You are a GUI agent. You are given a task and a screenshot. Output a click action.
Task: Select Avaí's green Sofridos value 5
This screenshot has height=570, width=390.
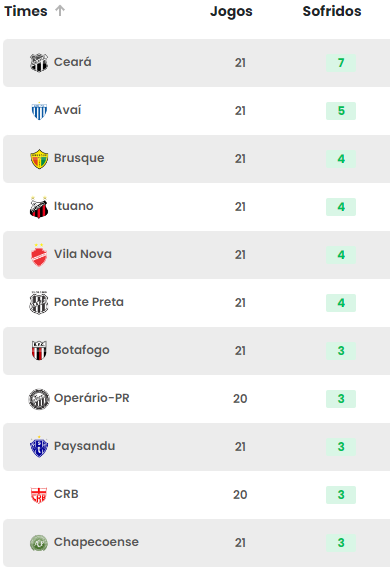(341, 111)
